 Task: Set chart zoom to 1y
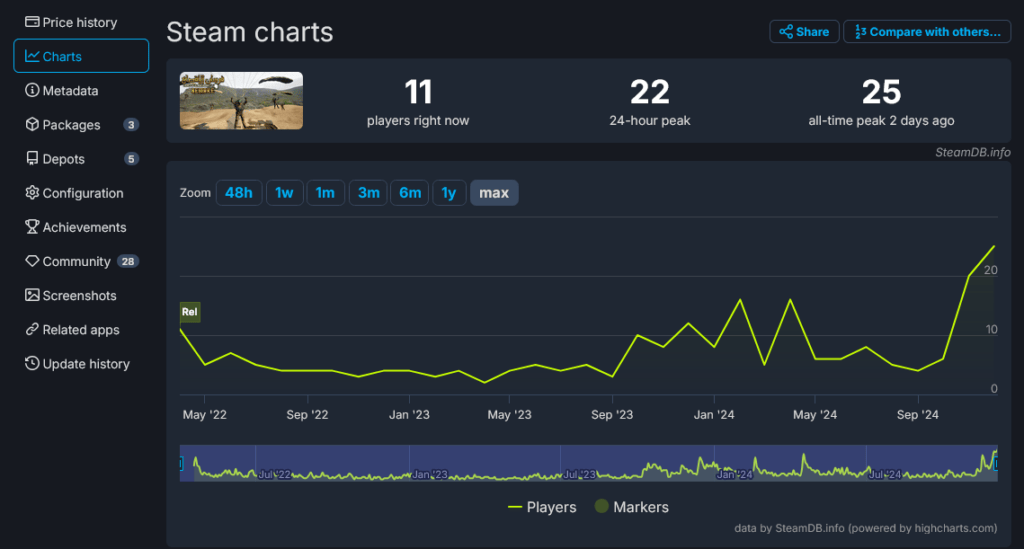[449, 193]
